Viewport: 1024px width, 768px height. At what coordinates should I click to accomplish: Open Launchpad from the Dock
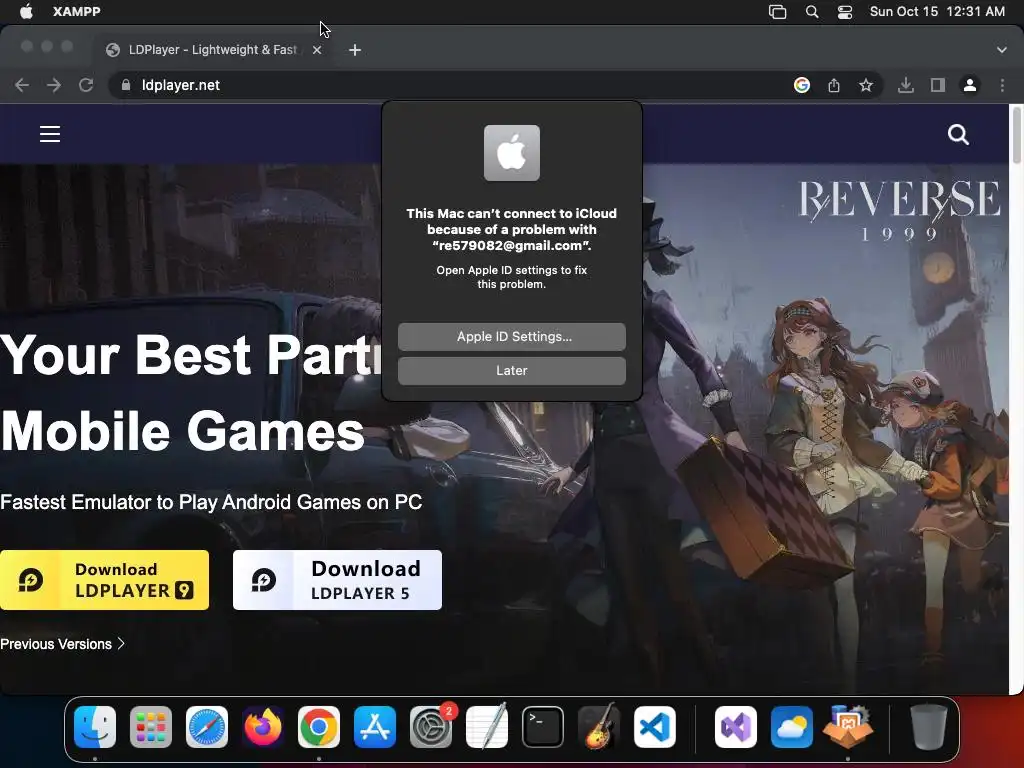[151, 727]
